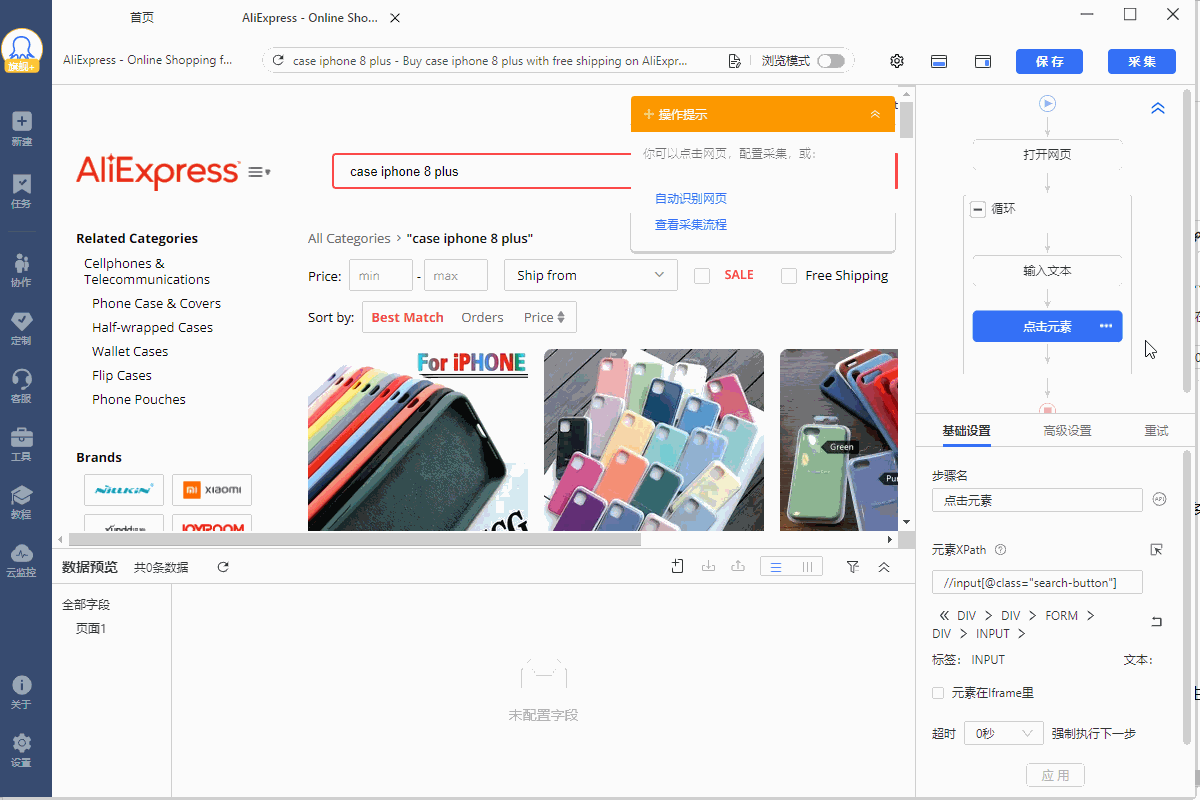Click the 采集 collect button
1200x800 pixels.
(x=1142, y=61)
